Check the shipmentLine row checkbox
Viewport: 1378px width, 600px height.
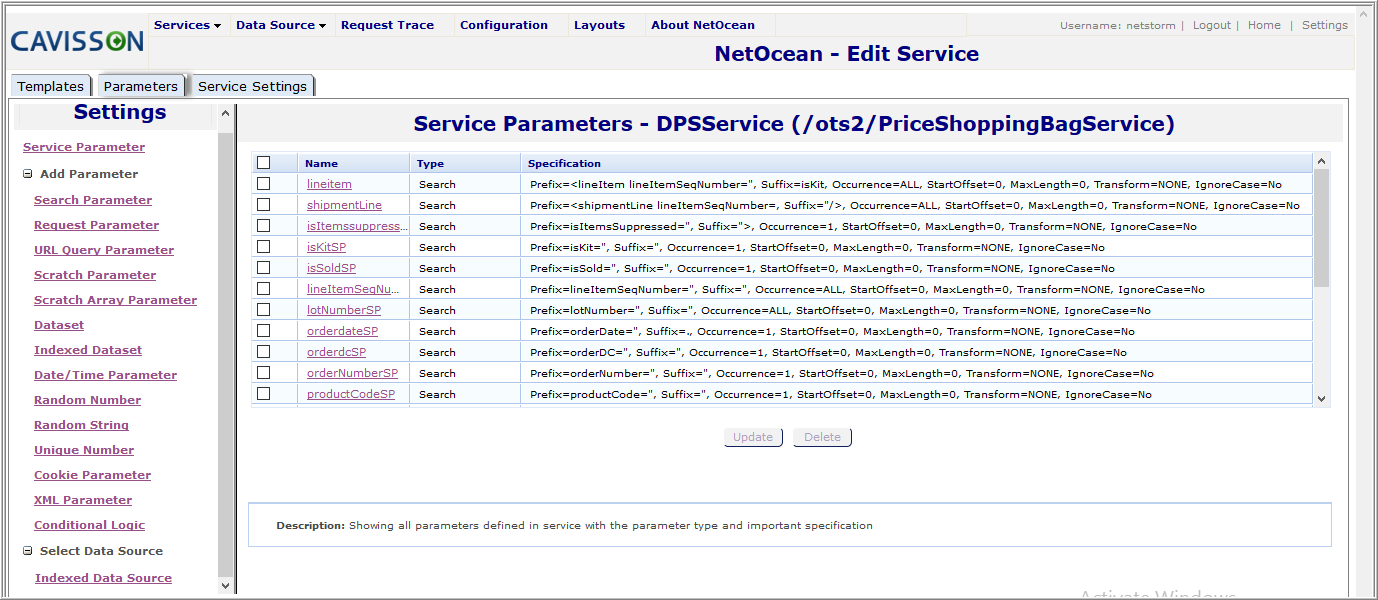point(263,205)
